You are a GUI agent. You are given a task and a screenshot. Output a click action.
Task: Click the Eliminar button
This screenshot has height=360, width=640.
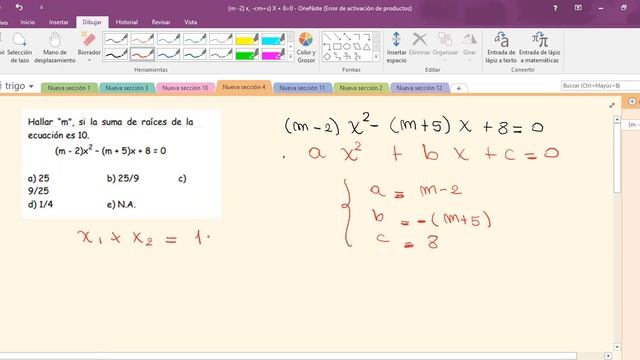[419, 44]
